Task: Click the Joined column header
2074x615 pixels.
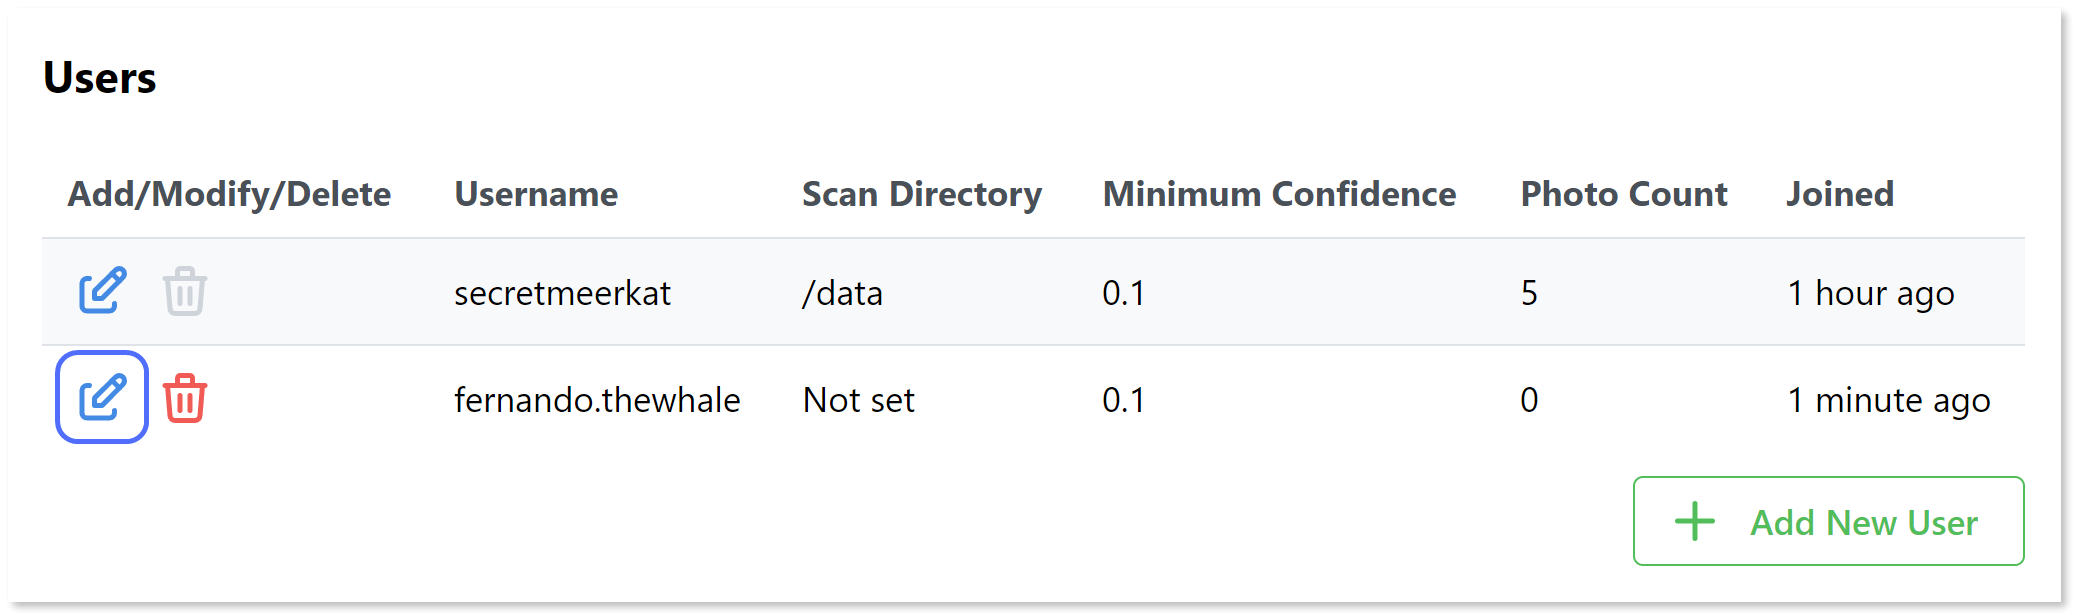Action: [1840, 194]
